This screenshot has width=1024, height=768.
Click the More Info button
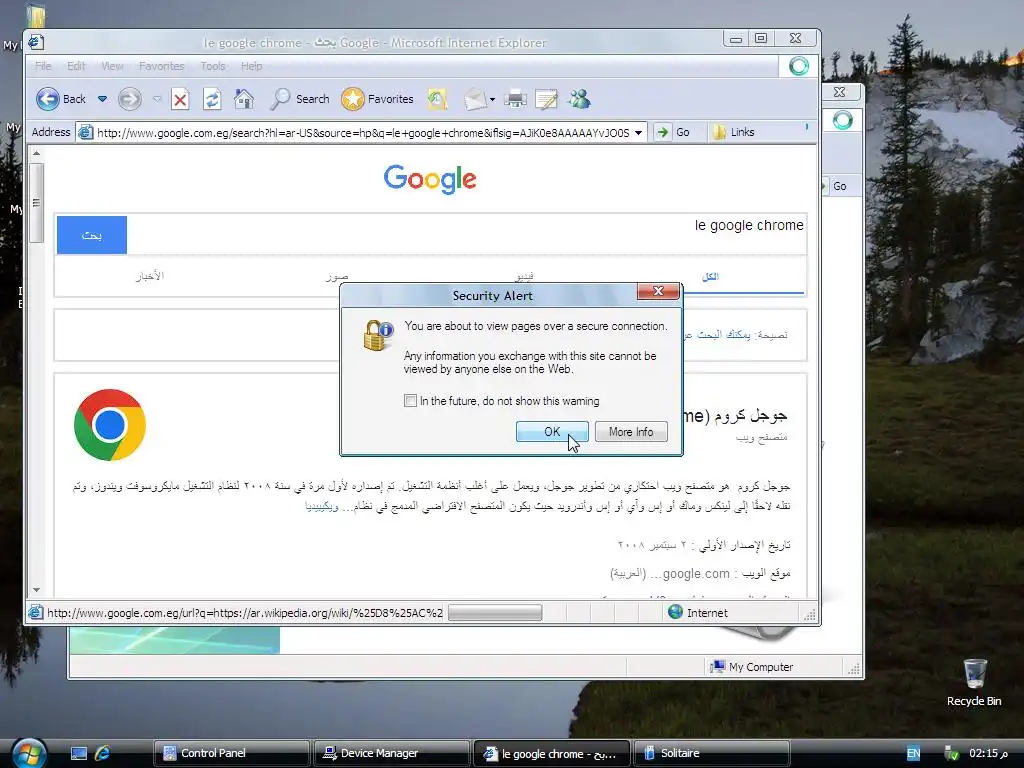(631, 432)
